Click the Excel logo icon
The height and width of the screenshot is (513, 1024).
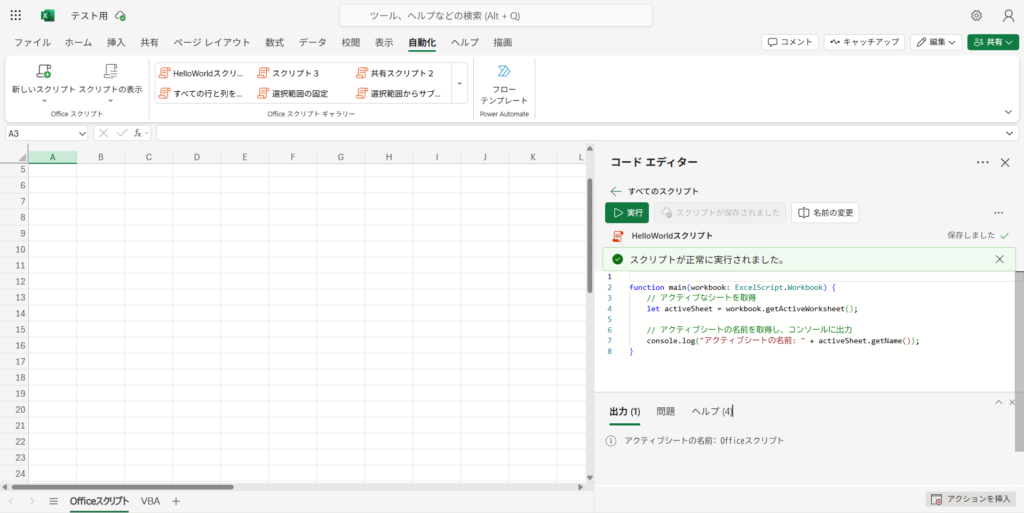tap(48, 16)
